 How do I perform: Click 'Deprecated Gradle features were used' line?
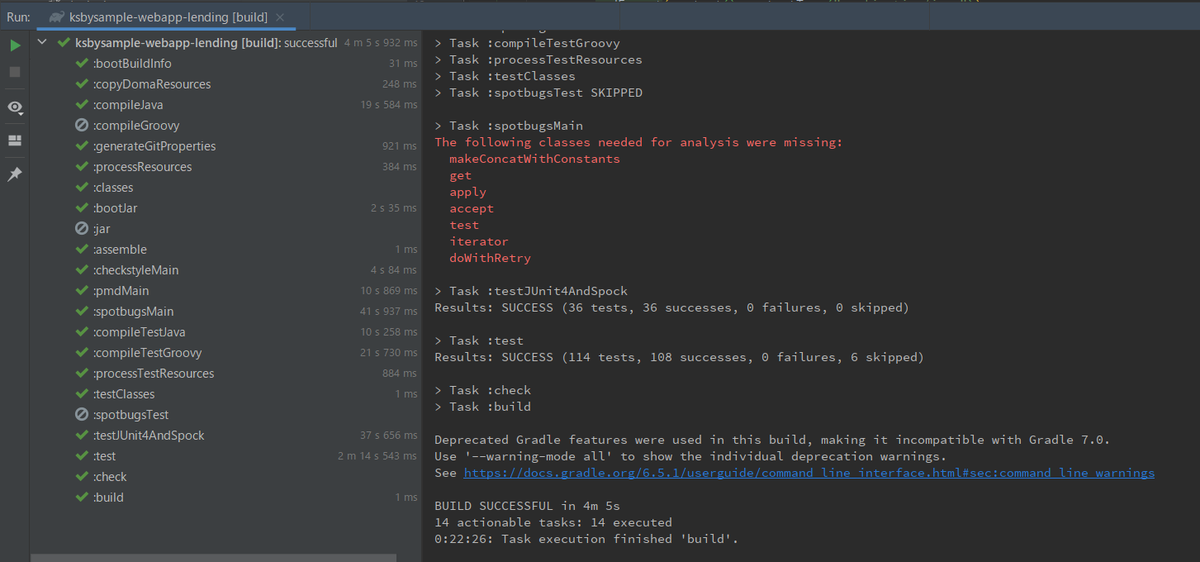tap(772, 440)
